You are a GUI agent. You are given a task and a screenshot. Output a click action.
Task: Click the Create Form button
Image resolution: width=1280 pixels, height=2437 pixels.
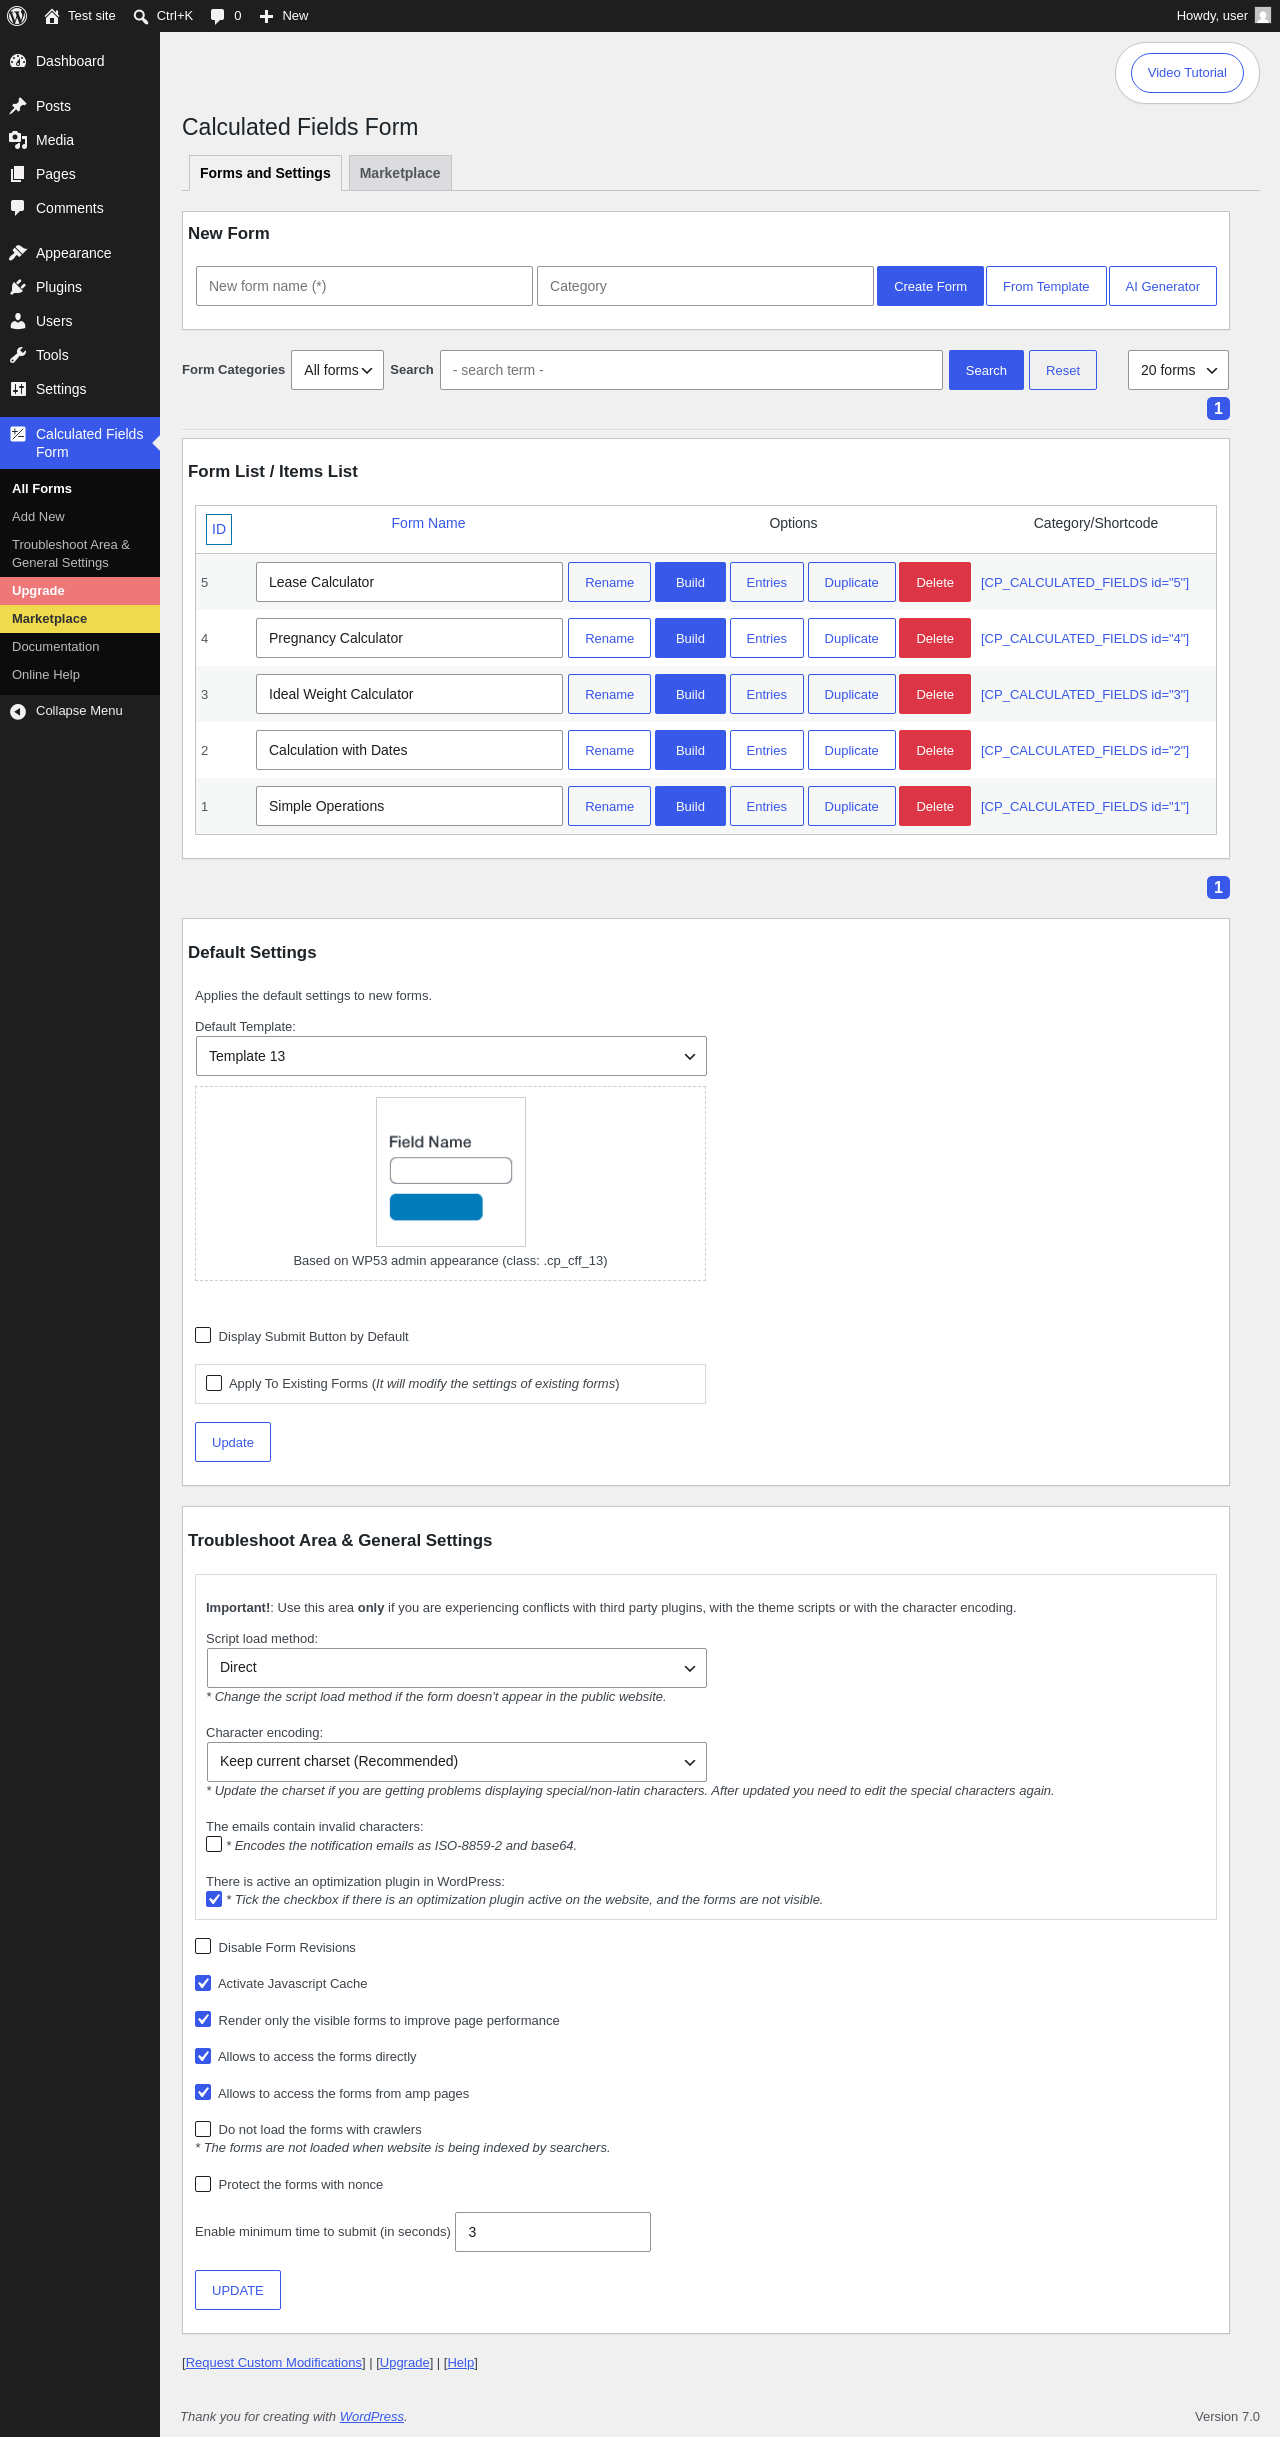click(930, 286)
